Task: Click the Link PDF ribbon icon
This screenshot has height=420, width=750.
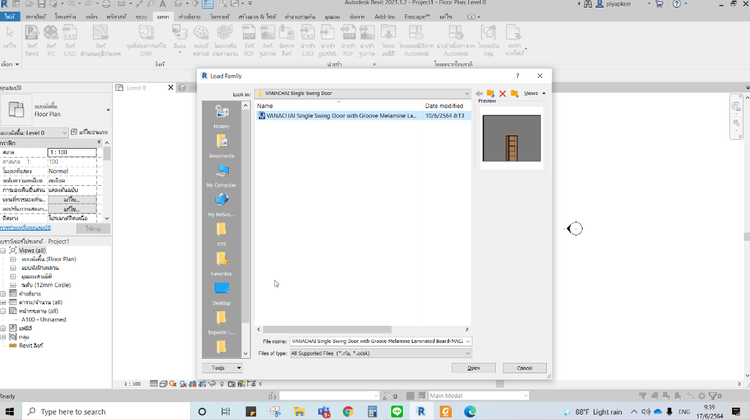Action: pyautogui.click(x=249, y=41)
